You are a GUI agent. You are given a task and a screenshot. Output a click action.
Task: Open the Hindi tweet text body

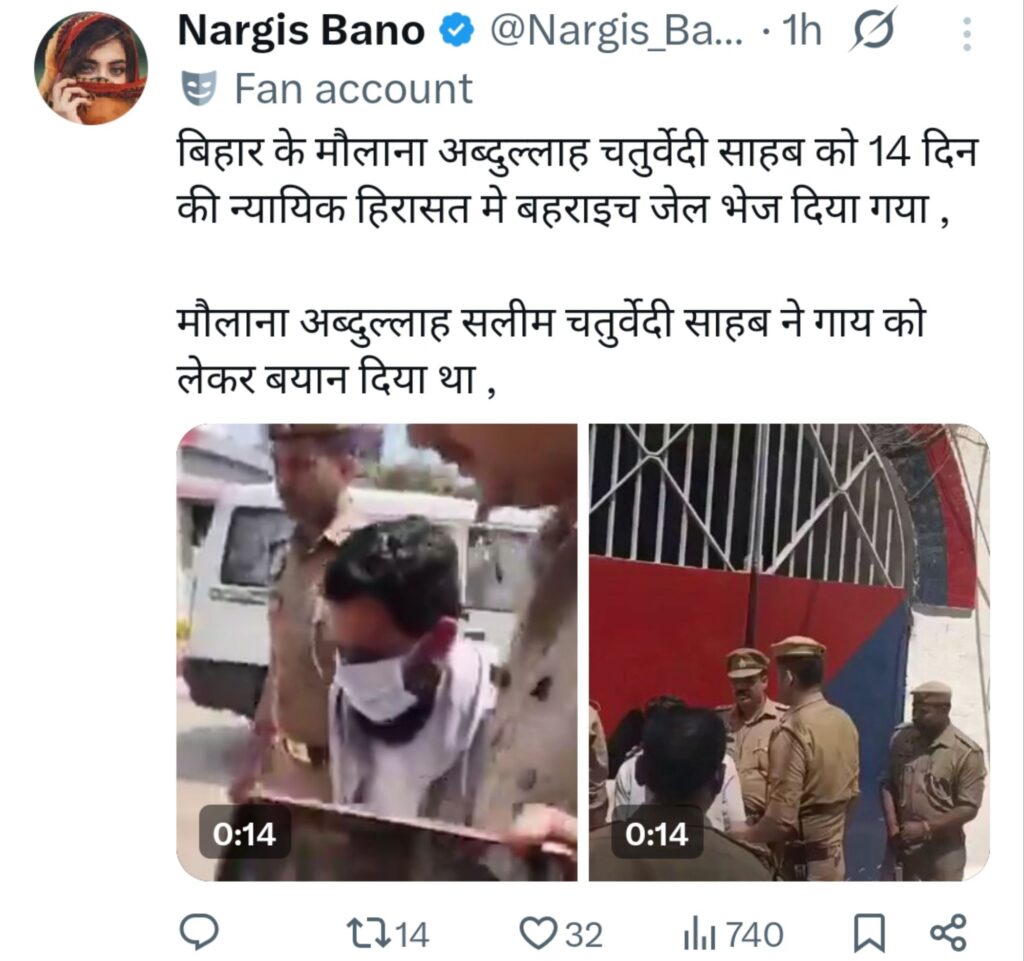pos(577,266)
